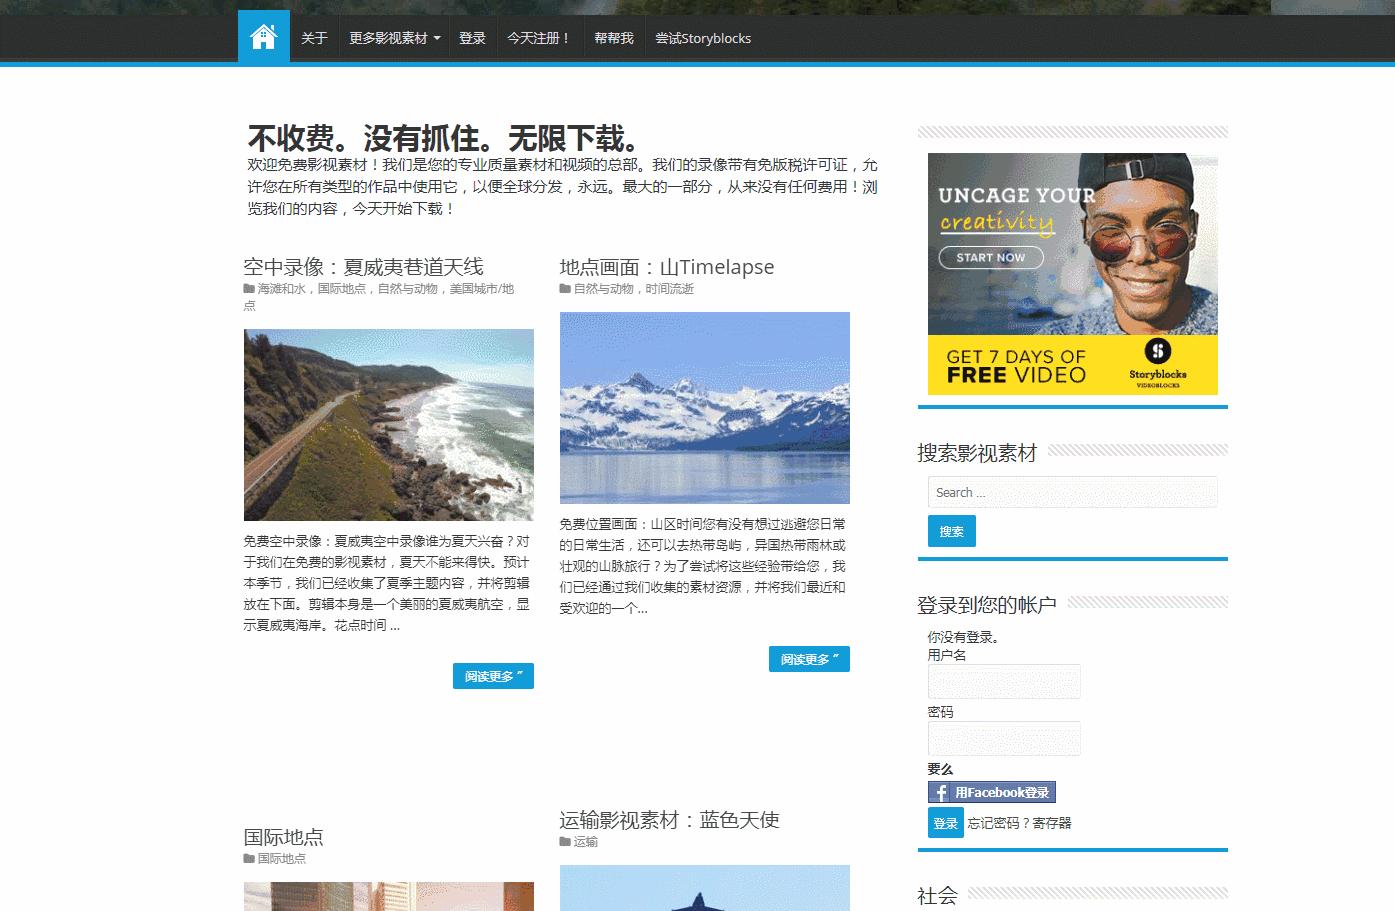Click the Facebook icon on the login button
The height and width of the screenshot is (911, 1395).
pos(941,791)
